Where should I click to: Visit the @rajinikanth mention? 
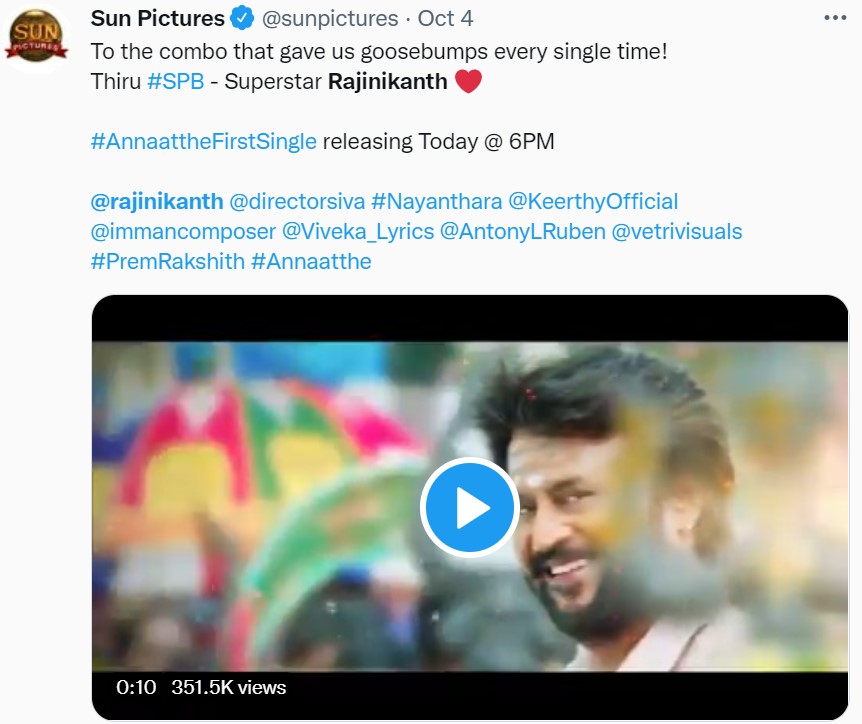click(x=156, y=201)
